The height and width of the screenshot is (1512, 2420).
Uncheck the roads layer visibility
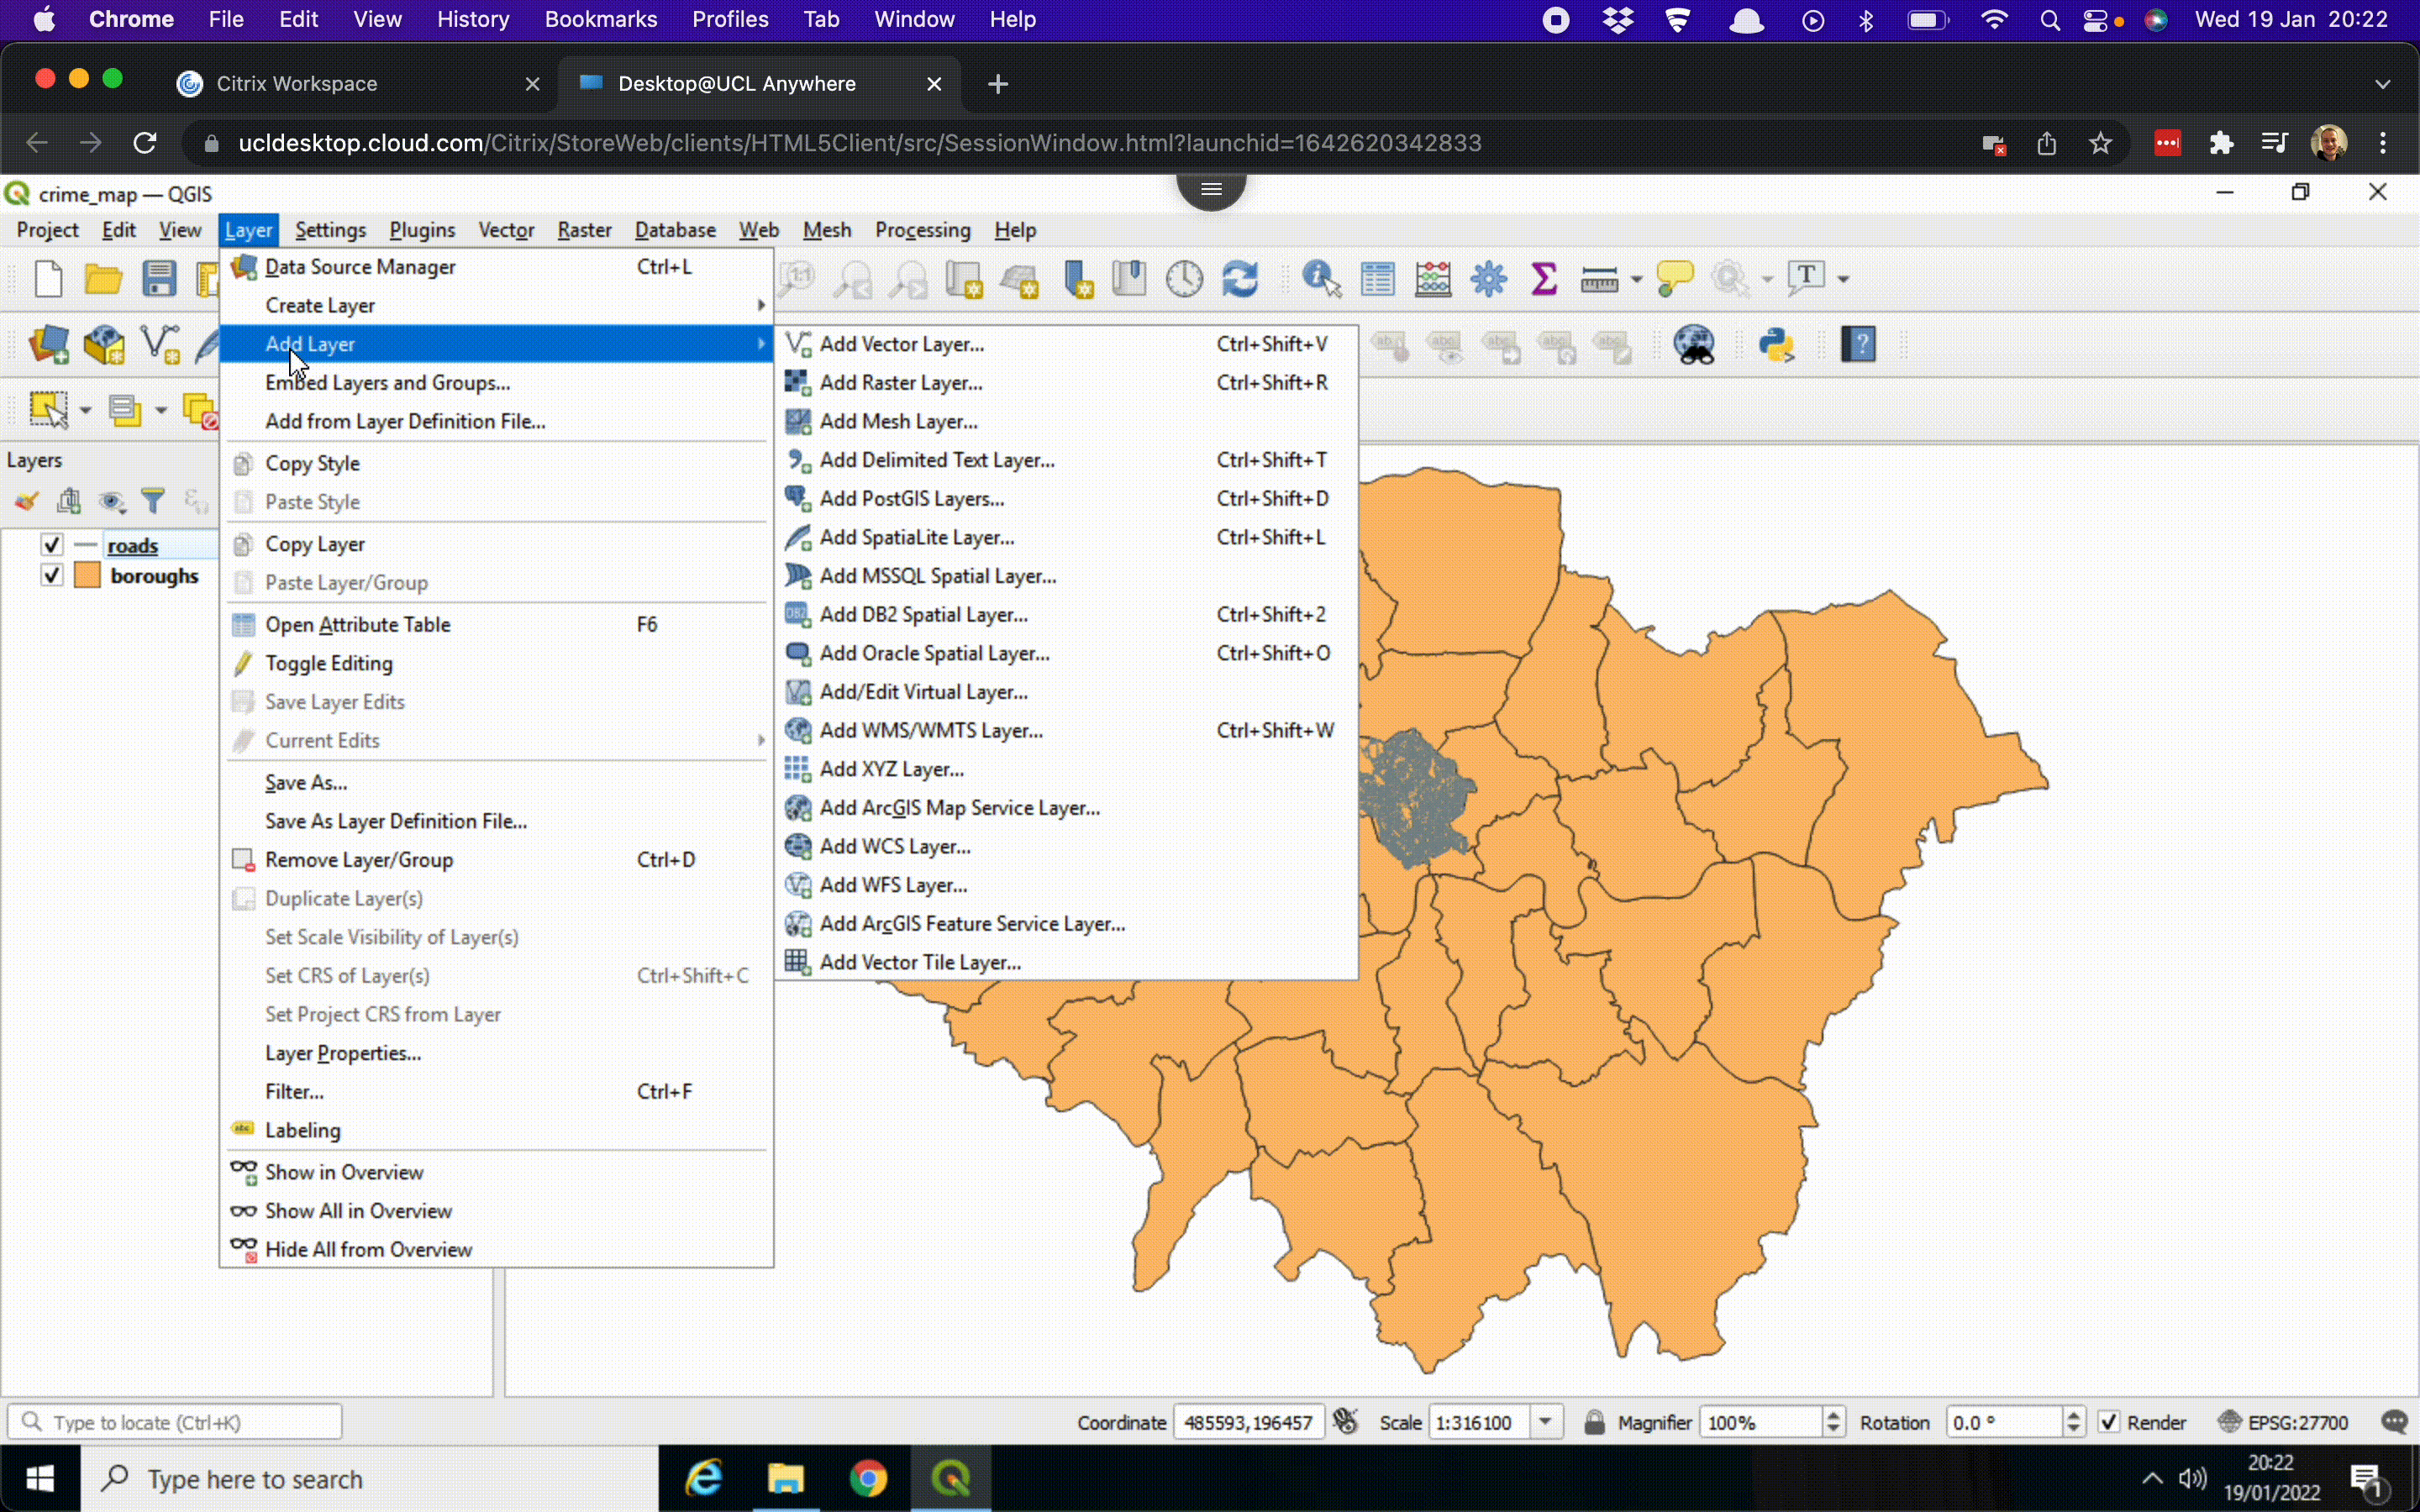tap(51, 545)
